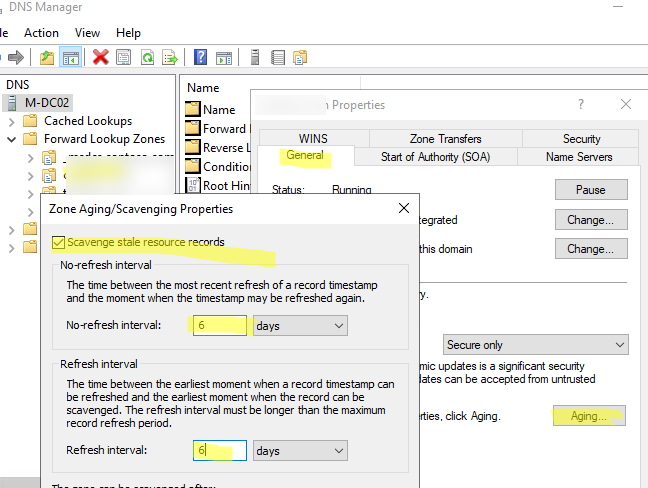Click the up one level folder icon
Screen dimensions: 648x488
47,57
